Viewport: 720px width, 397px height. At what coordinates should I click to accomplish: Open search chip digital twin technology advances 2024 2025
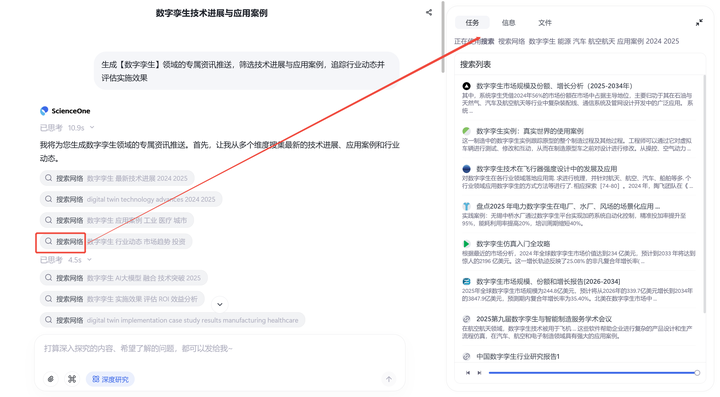pyautogui.click(x=131, y=199)
